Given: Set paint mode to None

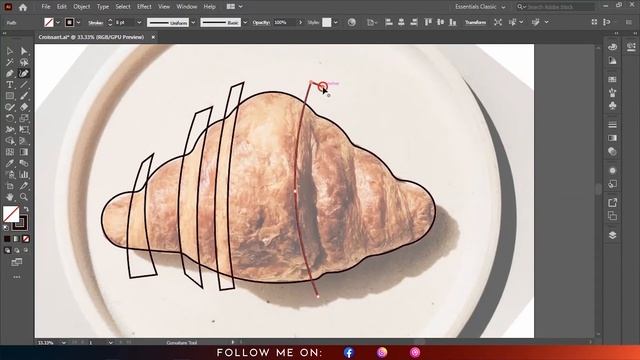Looking at the screenshot, I should (x=26, y=239).
